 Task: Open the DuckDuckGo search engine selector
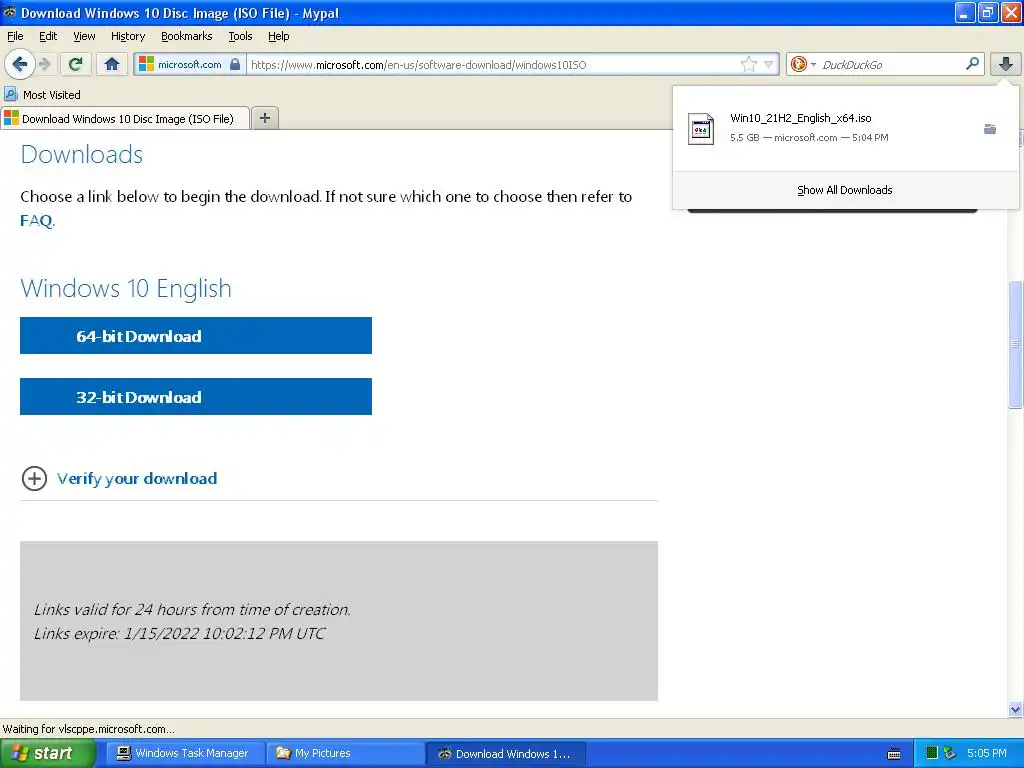(803, 64)
